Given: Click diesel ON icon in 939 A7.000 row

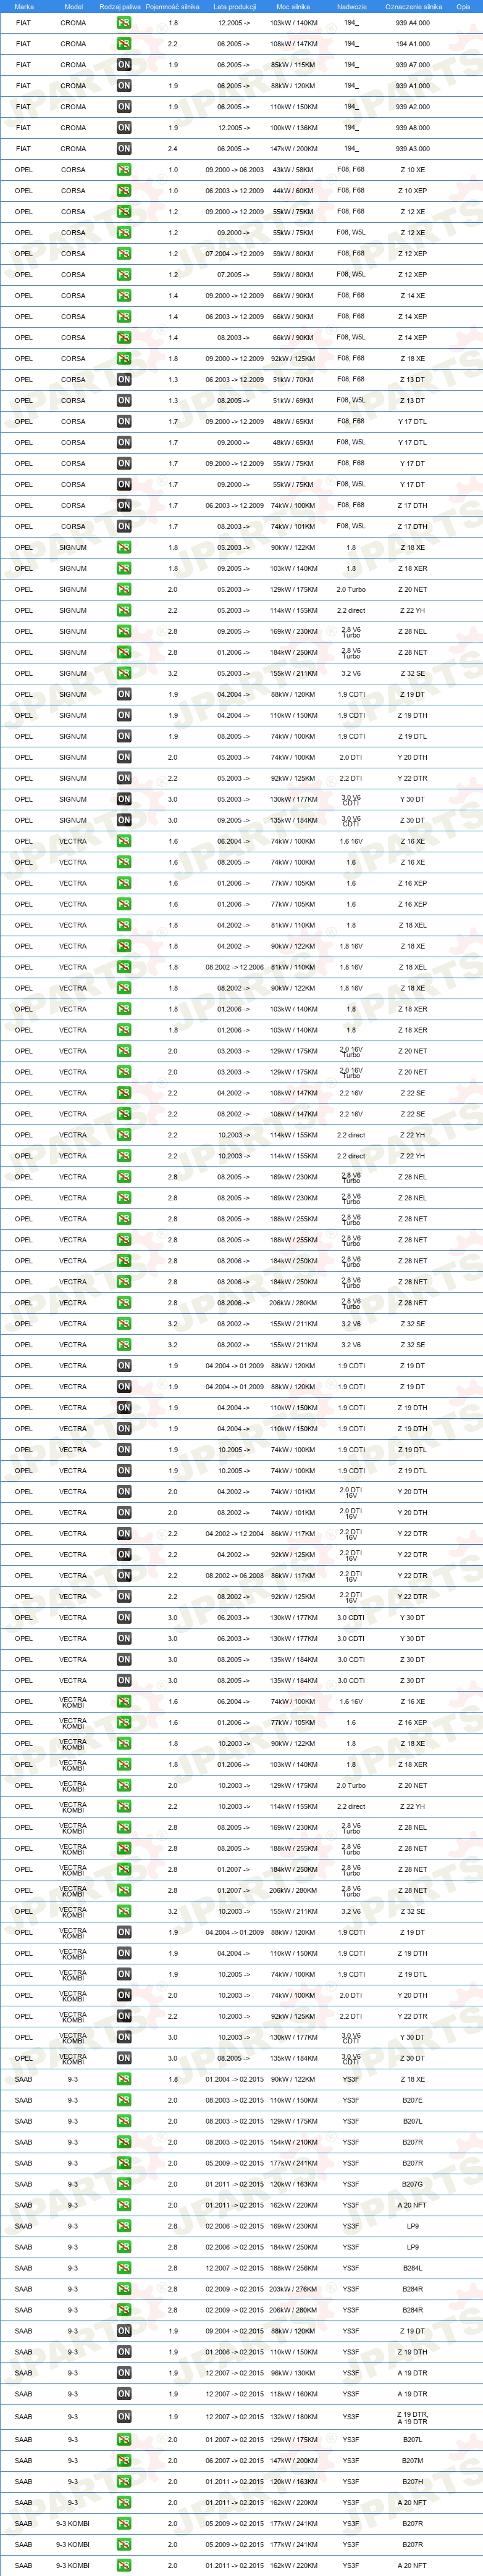Looking at the screenshot, I should tap(123, 65).
